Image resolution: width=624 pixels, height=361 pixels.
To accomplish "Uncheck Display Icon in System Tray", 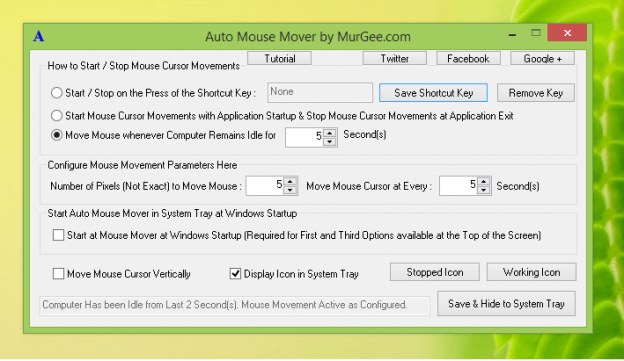I will [235, 274].
